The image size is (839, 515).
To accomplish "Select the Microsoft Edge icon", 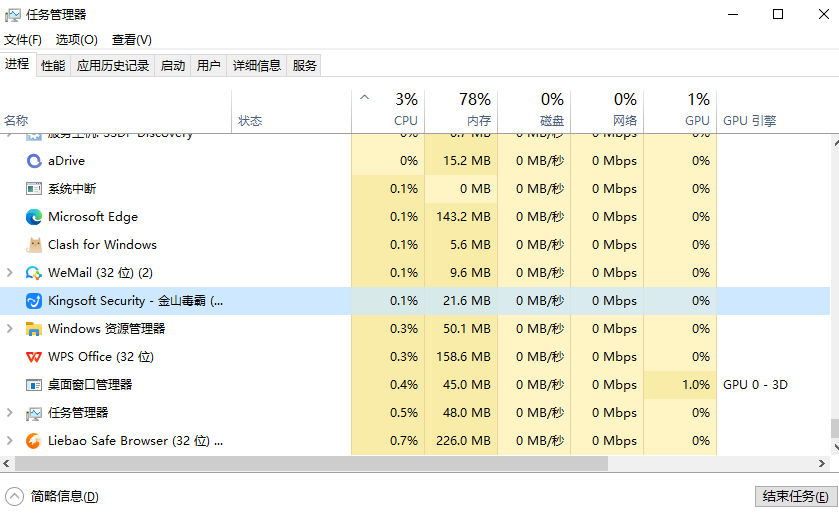I will click(x=34, y=216).
